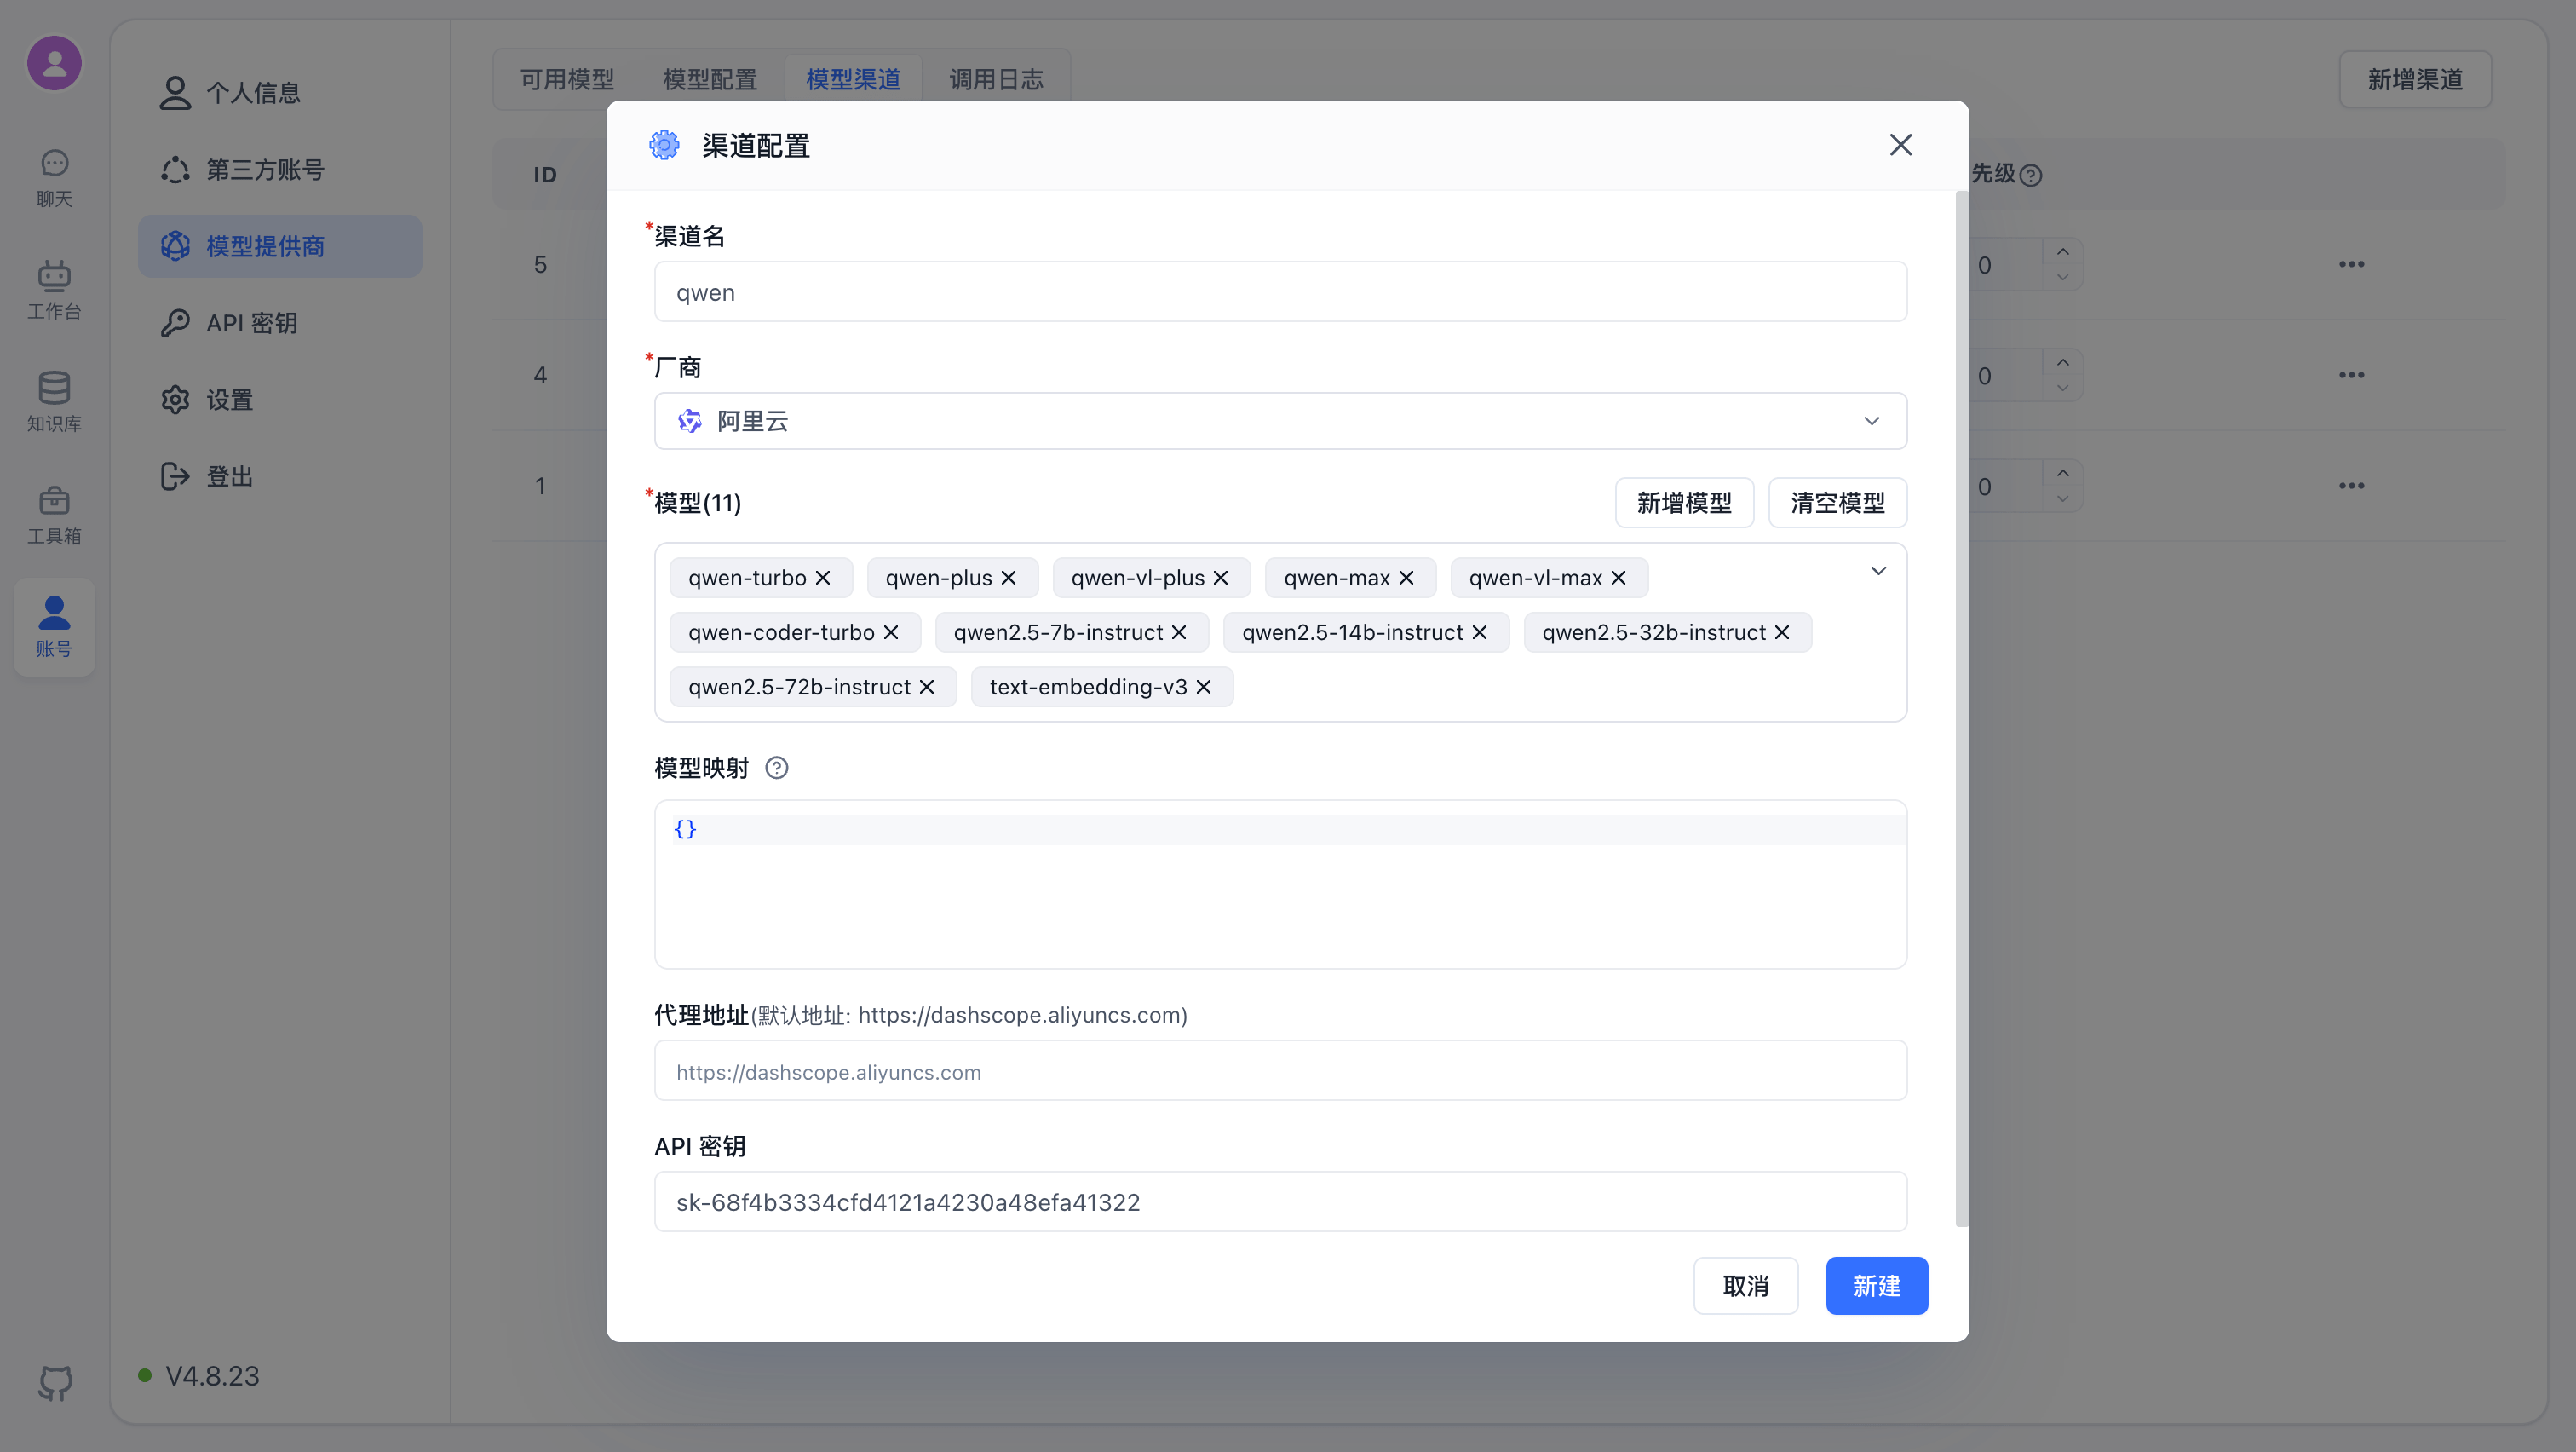This screenshot has width=2576, height=1452.
Task: Click the GitHub icon at bottom left
Action: point(55,1382)
